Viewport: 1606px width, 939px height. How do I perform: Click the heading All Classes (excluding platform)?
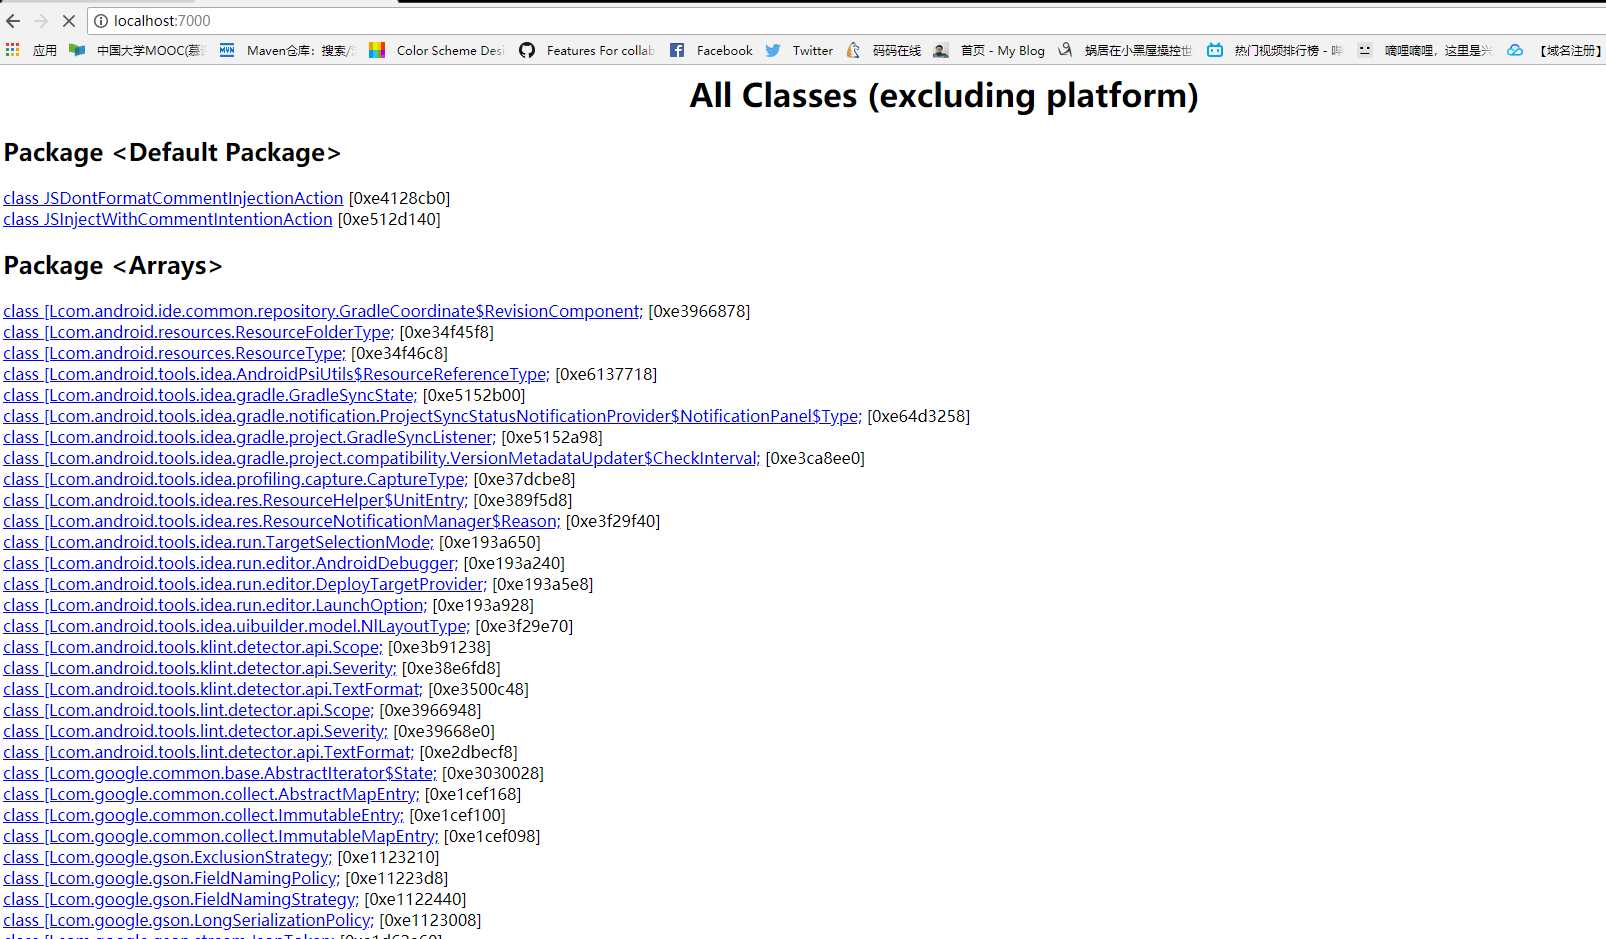click(944, 95)
